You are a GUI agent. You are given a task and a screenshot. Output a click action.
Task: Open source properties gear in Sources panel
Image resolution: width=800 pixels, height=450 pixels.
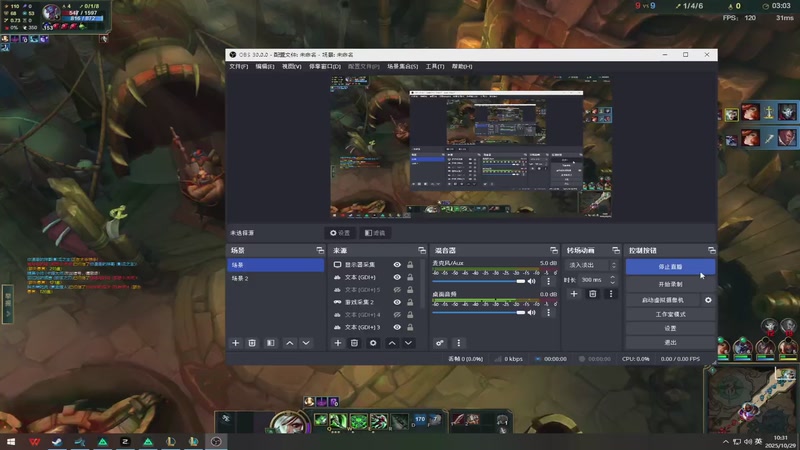tap(373, 343)
